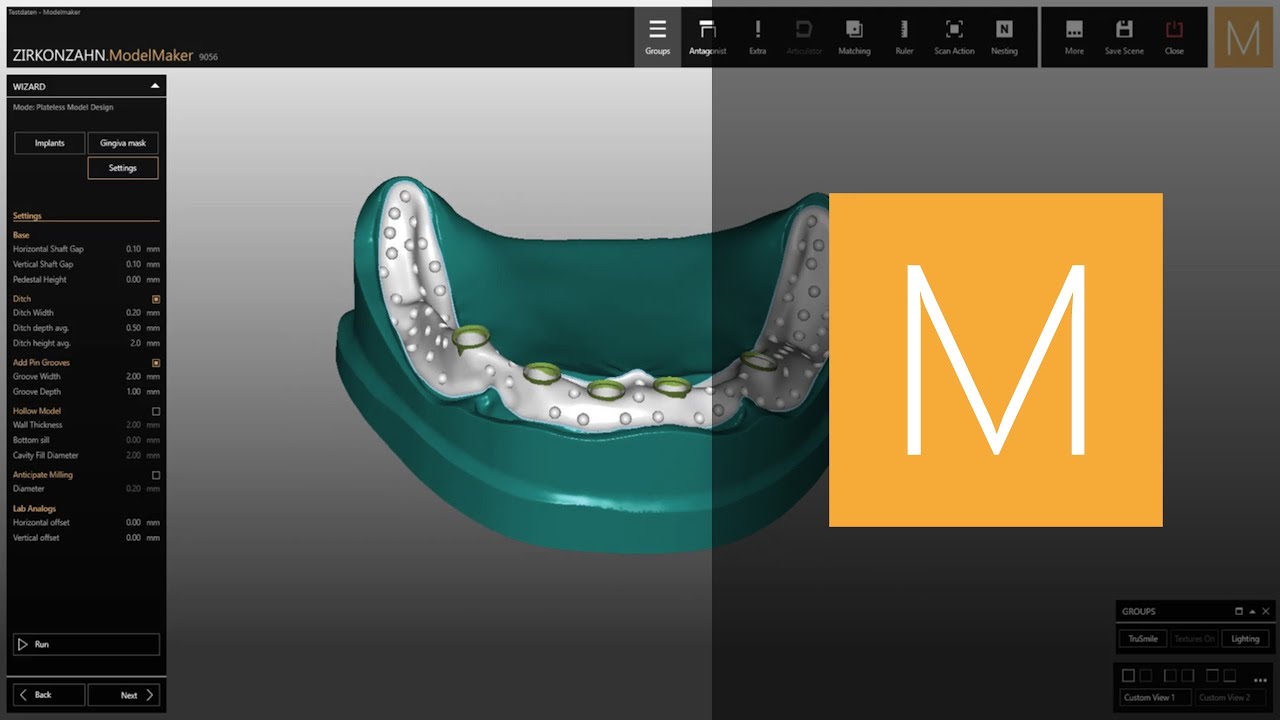
Task: Edit the Groove Width value
Action: point(133,377)
